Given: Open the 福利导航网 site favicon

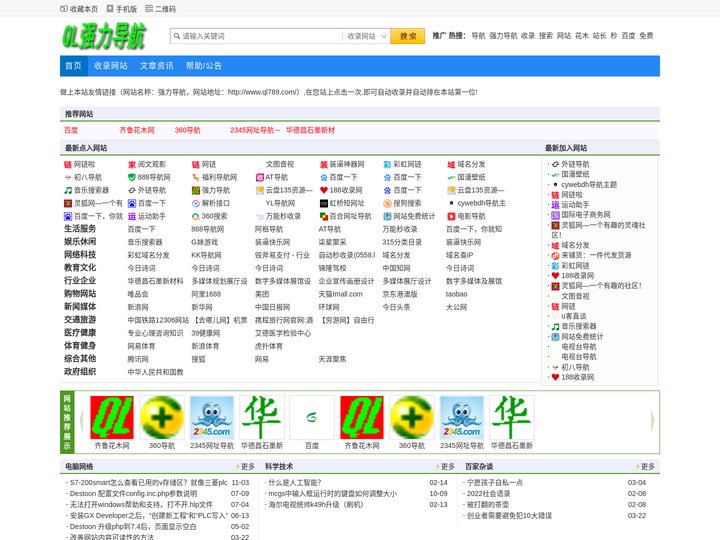Looking at the screenshot, I should (x=196, y=177).
